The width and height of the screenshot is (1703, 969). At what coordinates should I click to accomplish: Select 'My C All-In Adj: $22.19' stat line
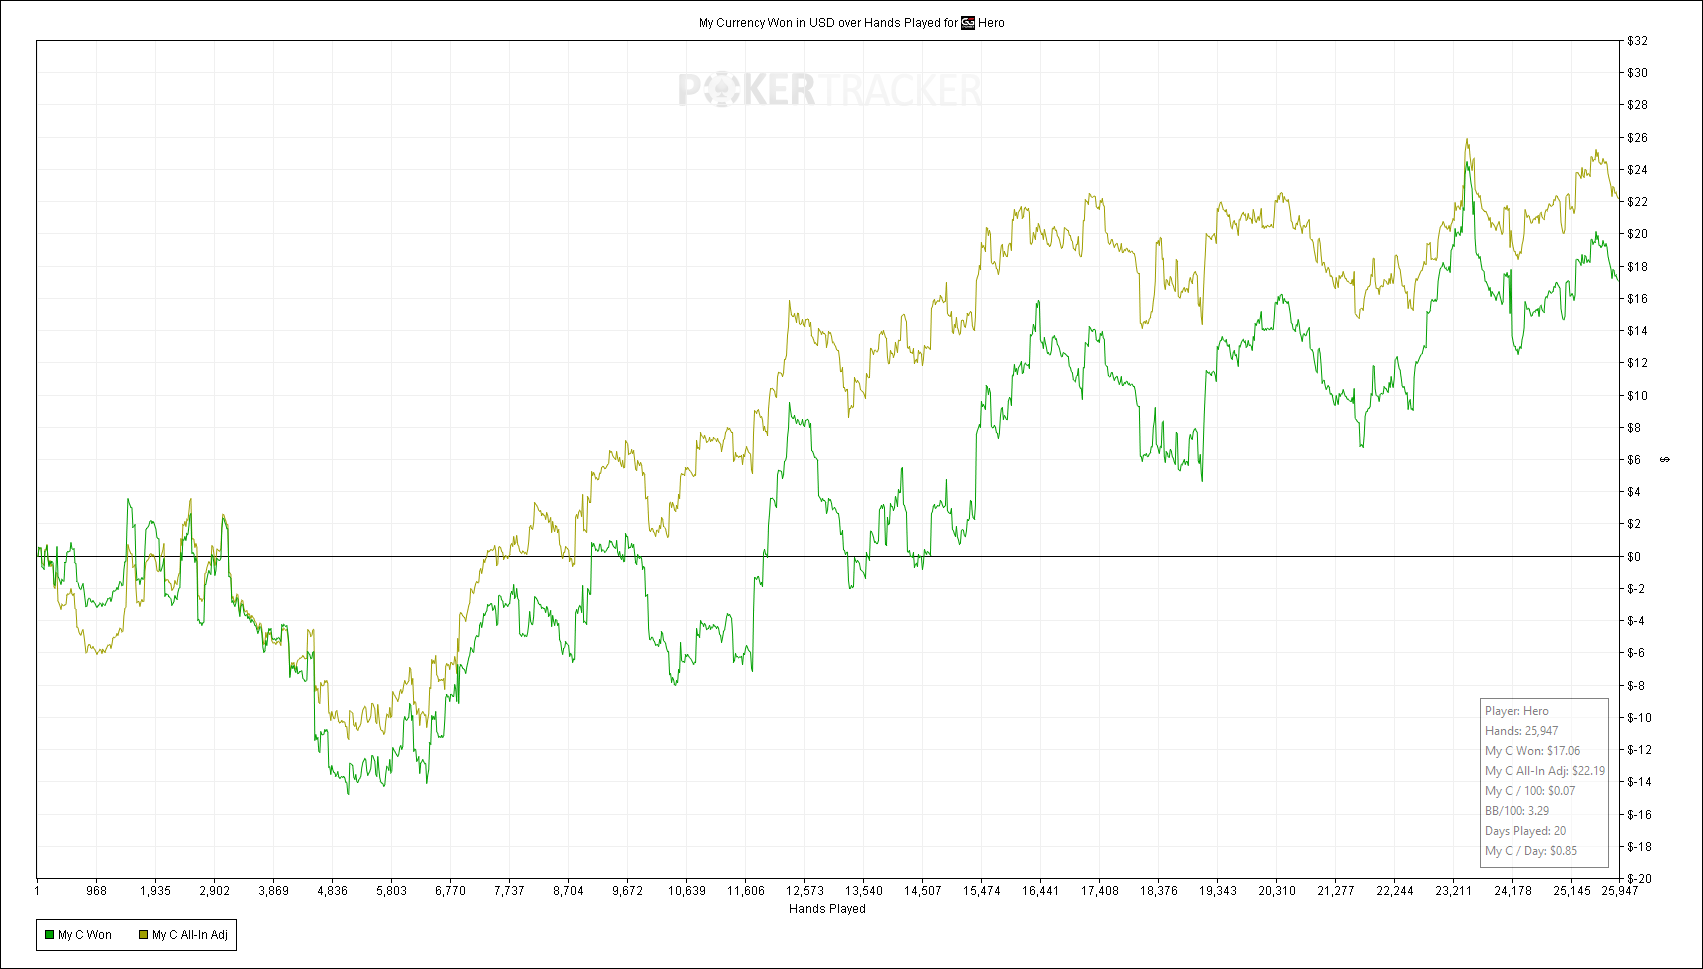(x=1545, y=771)
